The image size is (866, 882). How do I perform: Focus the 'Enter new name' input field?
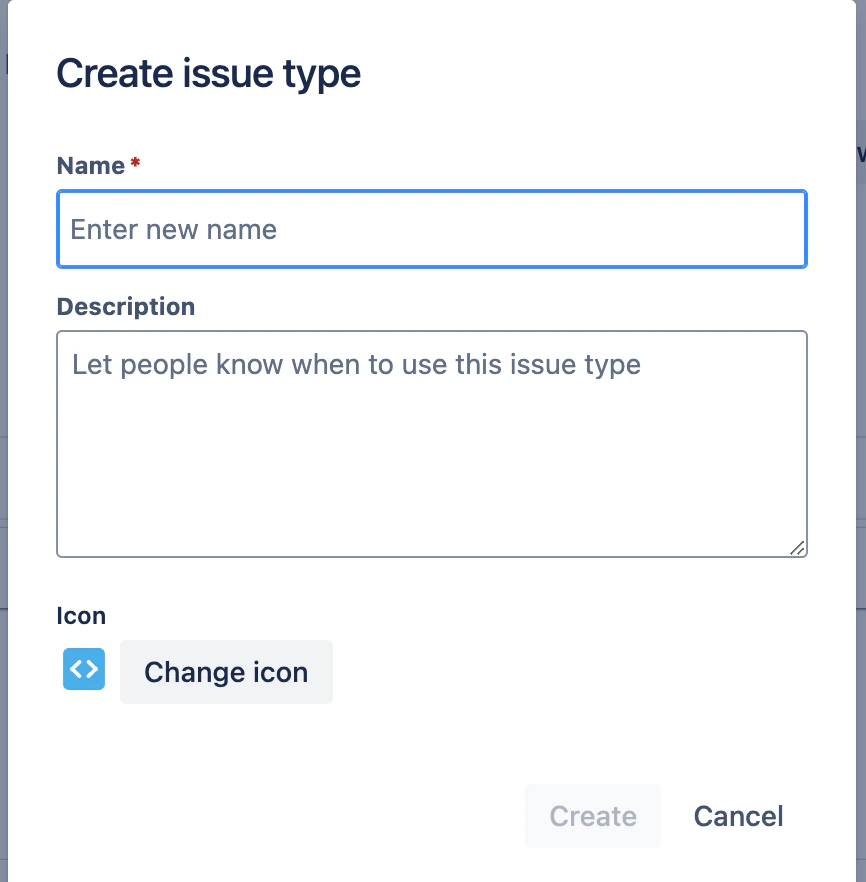pyautogui.click(x=430, y=229)
